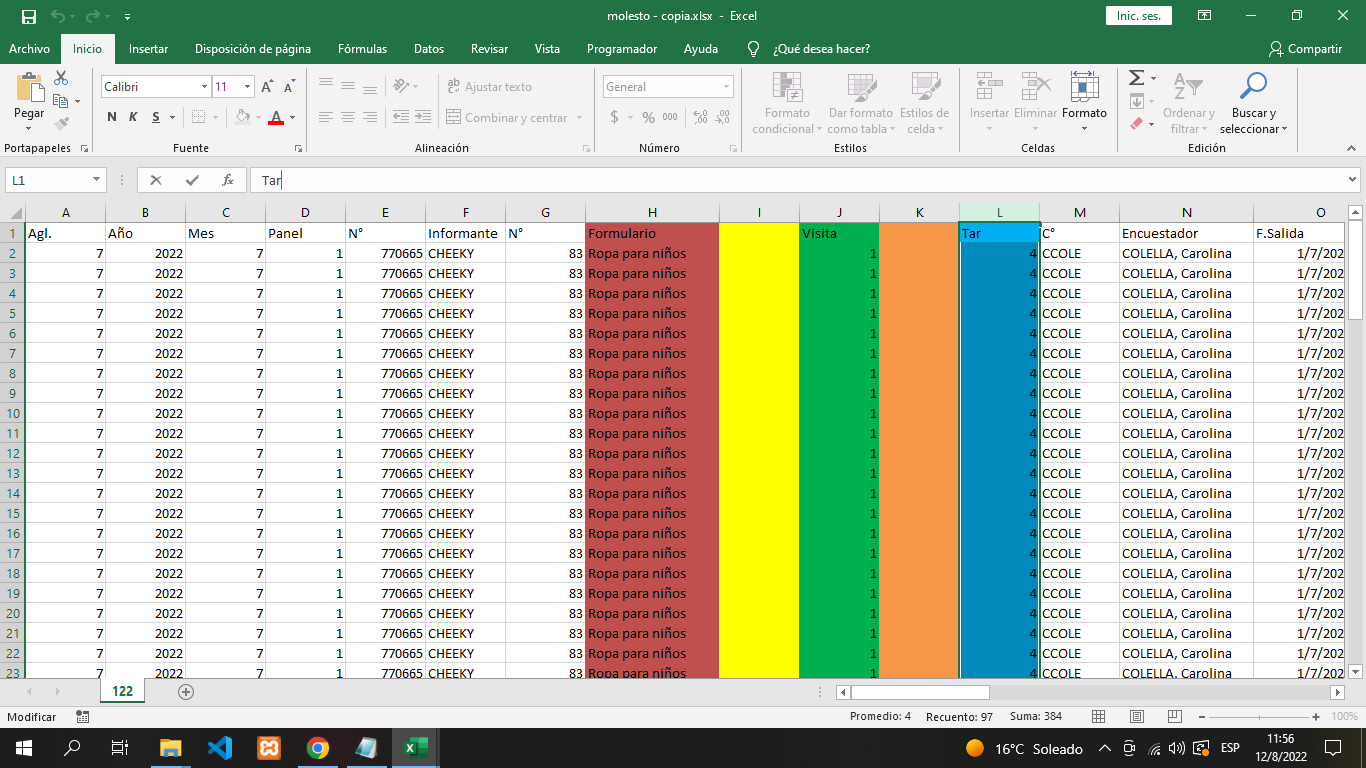Cancel entry with the X icon
1366x768 pixels.
[x=156, y=180]
